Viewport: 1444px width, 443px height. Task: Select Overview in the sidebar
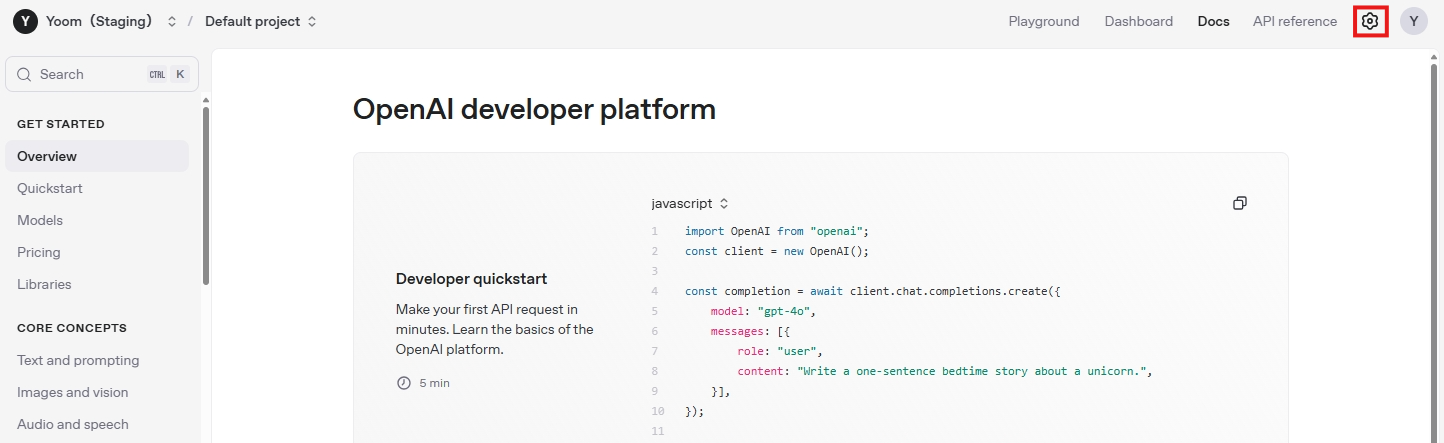pos(97,156)
